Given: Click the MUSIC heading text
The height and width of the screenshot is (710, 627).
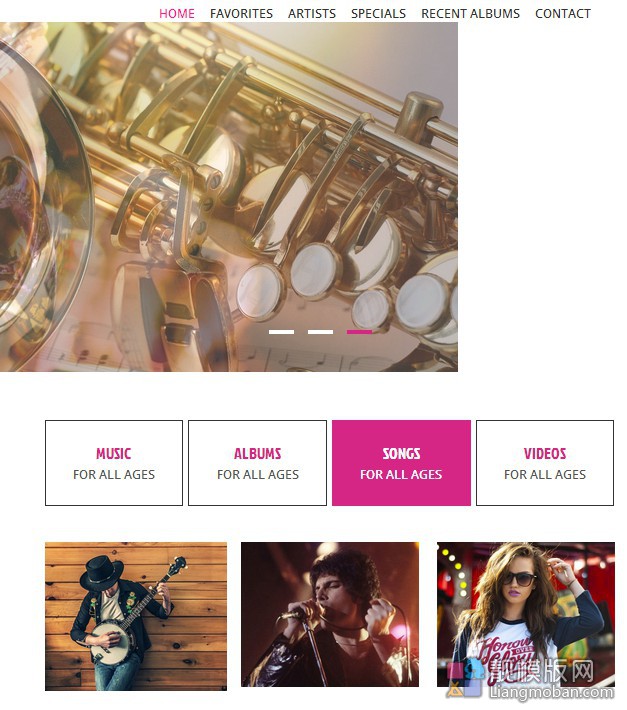Looking at the screenshot, I should 114,454.
